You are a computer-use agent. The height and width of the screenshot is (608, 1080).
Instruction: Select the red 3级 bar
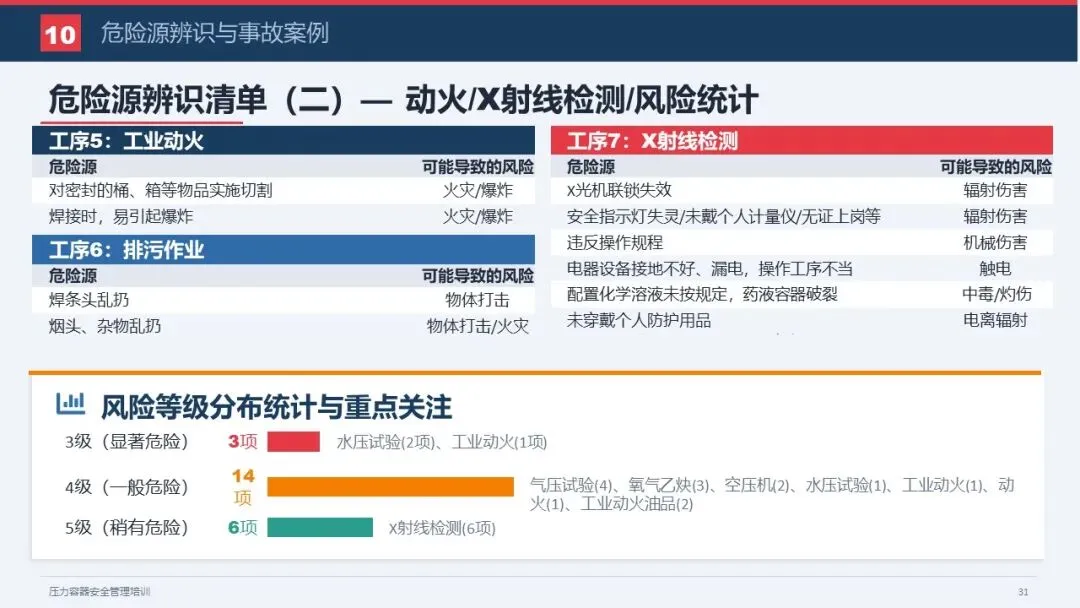(293, 441)
